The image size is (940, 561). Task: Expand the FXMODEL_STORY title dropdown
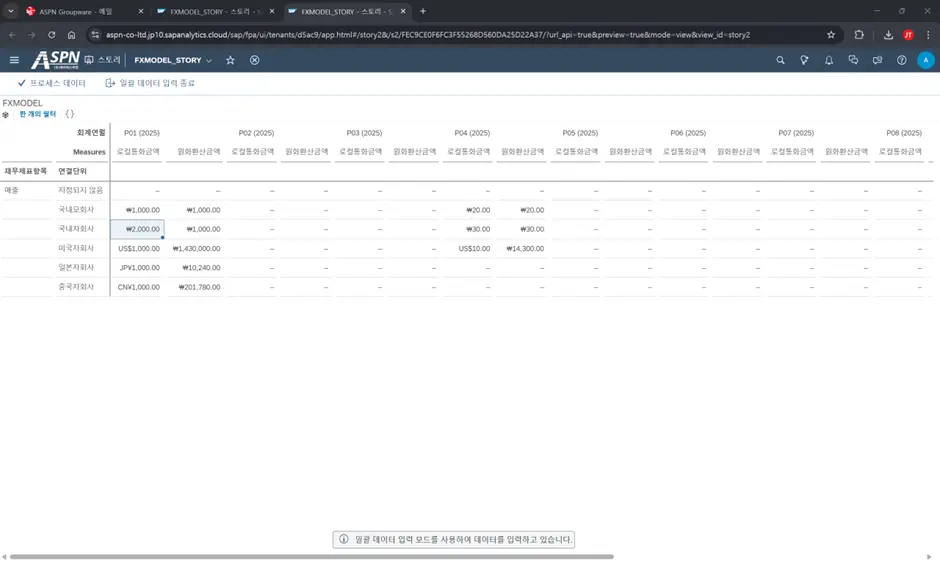click(209, 61)
